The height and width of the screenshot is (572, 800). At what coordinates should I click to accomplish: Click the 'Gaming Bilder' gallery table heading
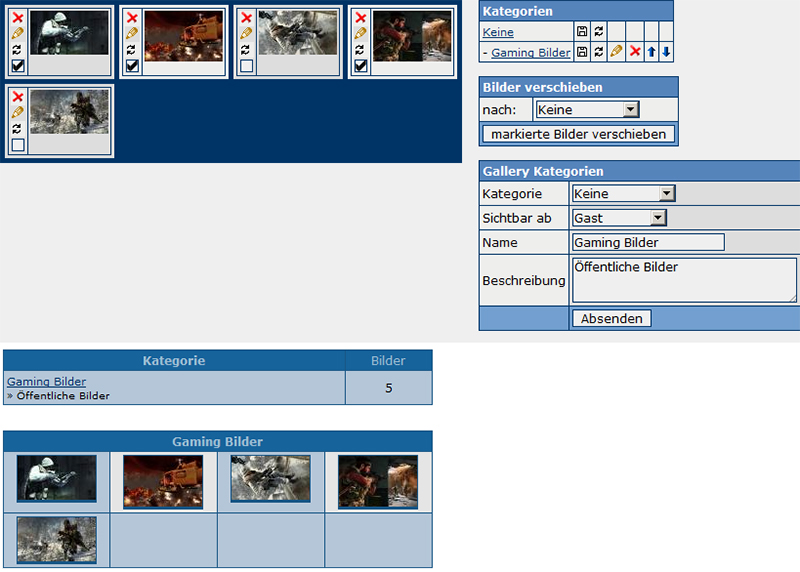click(x=217, y=441)
